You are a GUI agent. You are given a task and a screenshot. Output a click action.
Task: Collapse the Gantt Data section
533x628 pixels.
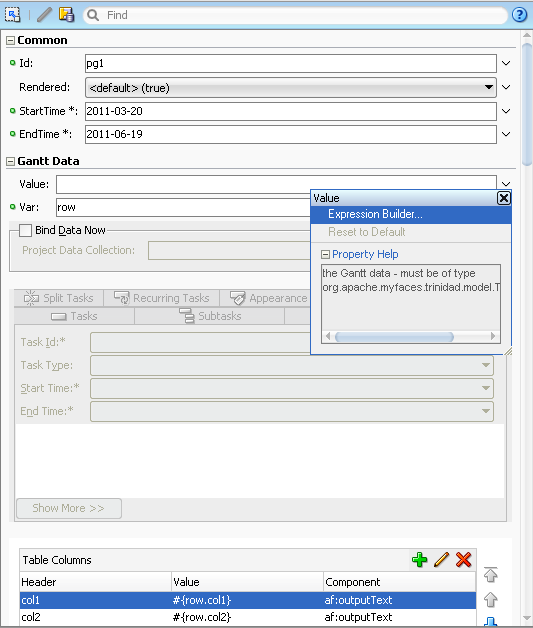click(x=10, y=161)
